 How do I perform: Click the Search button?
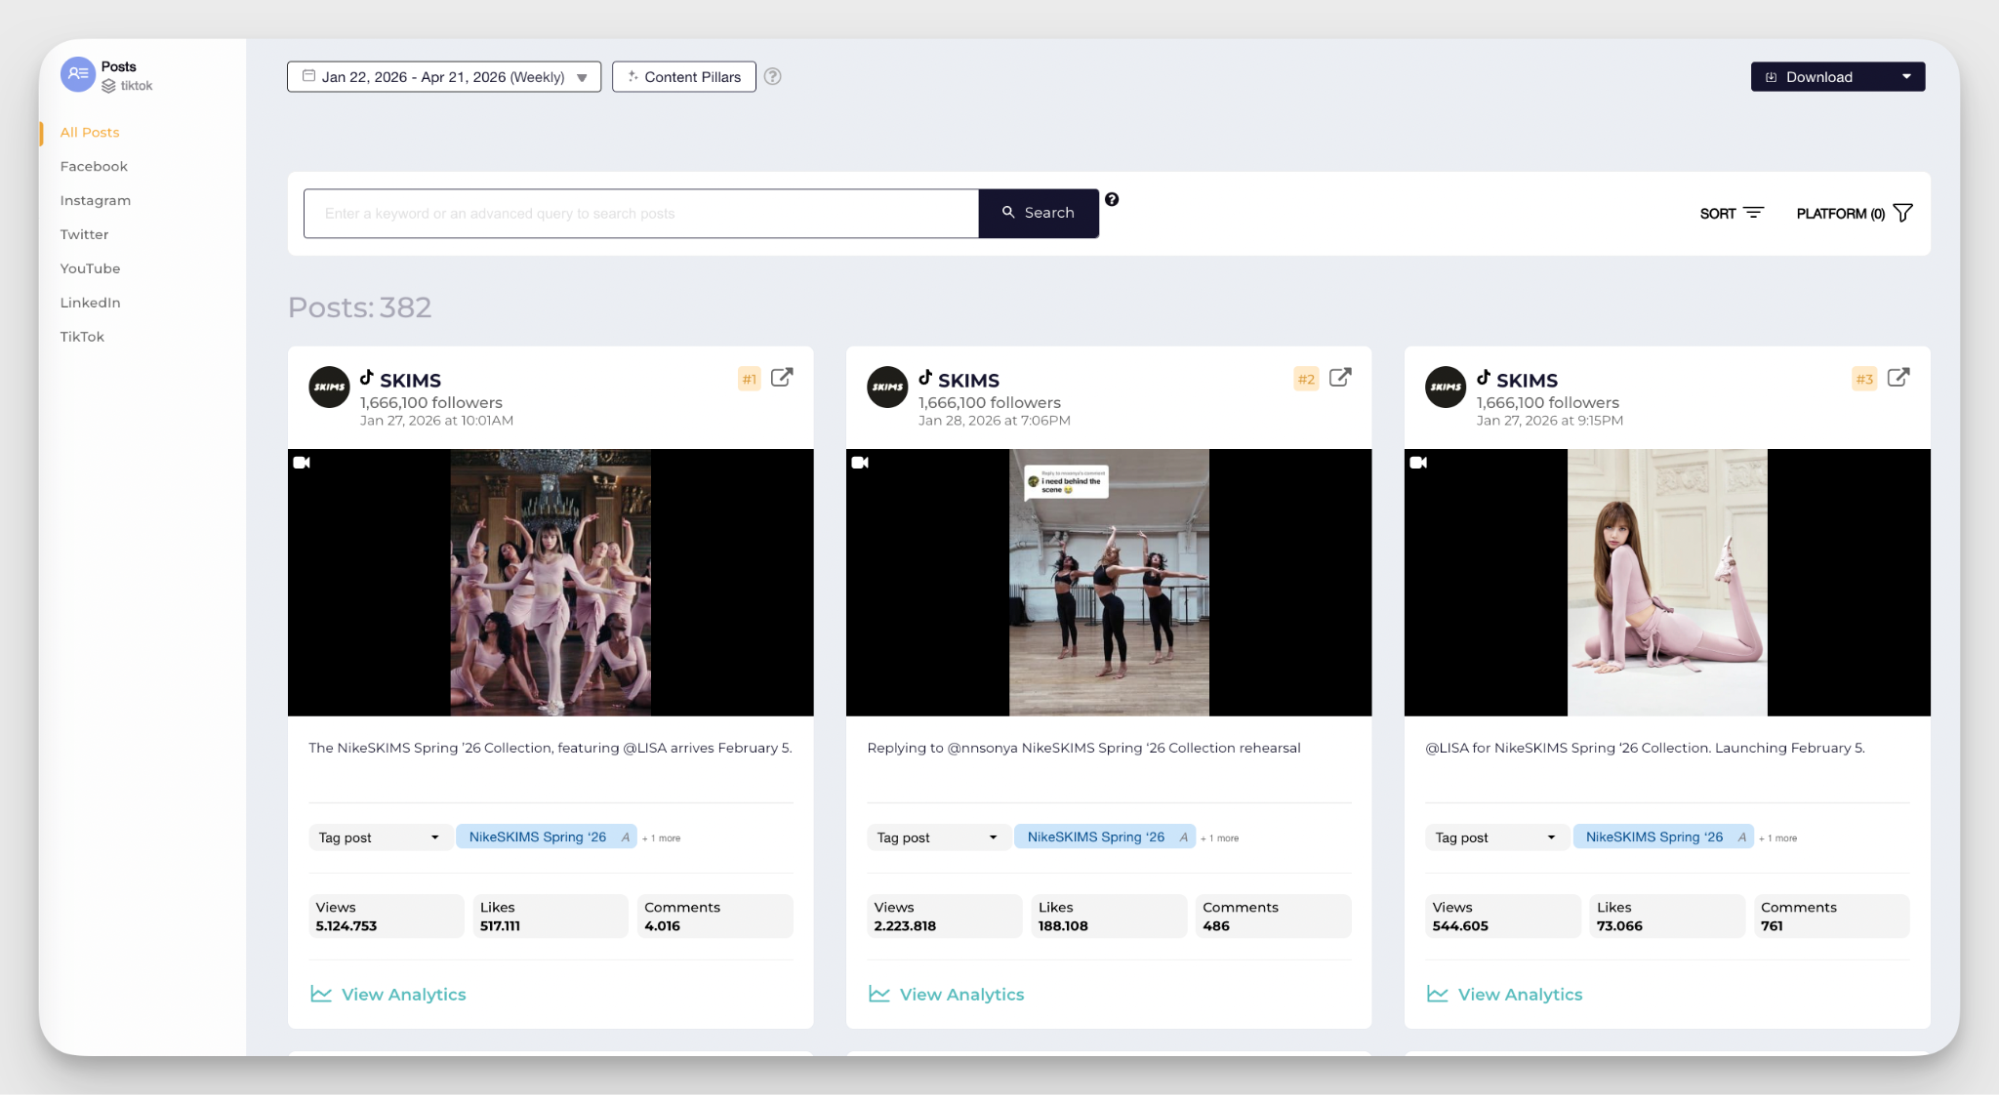[1038, 213]
